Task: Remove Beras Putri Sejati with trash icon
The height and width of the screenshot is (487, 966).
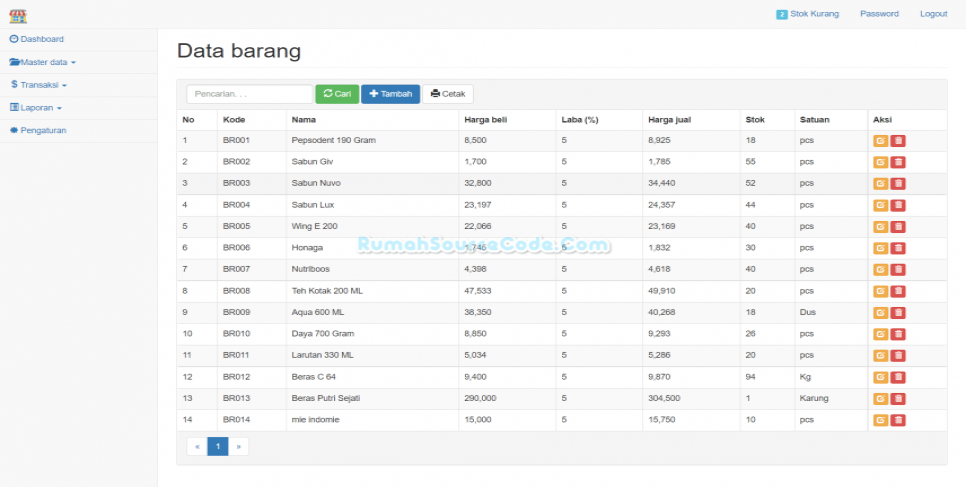Action: point(898,399)
